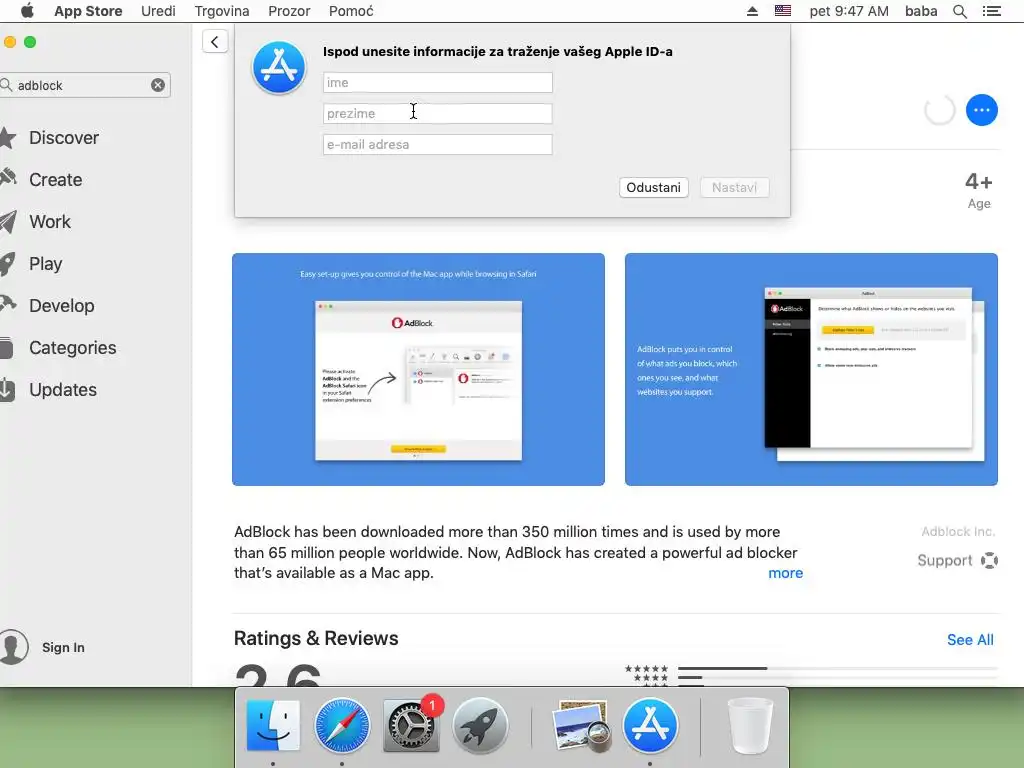Expand description with more link
This screenshot has width=1024, height=768.
(786, 573)
